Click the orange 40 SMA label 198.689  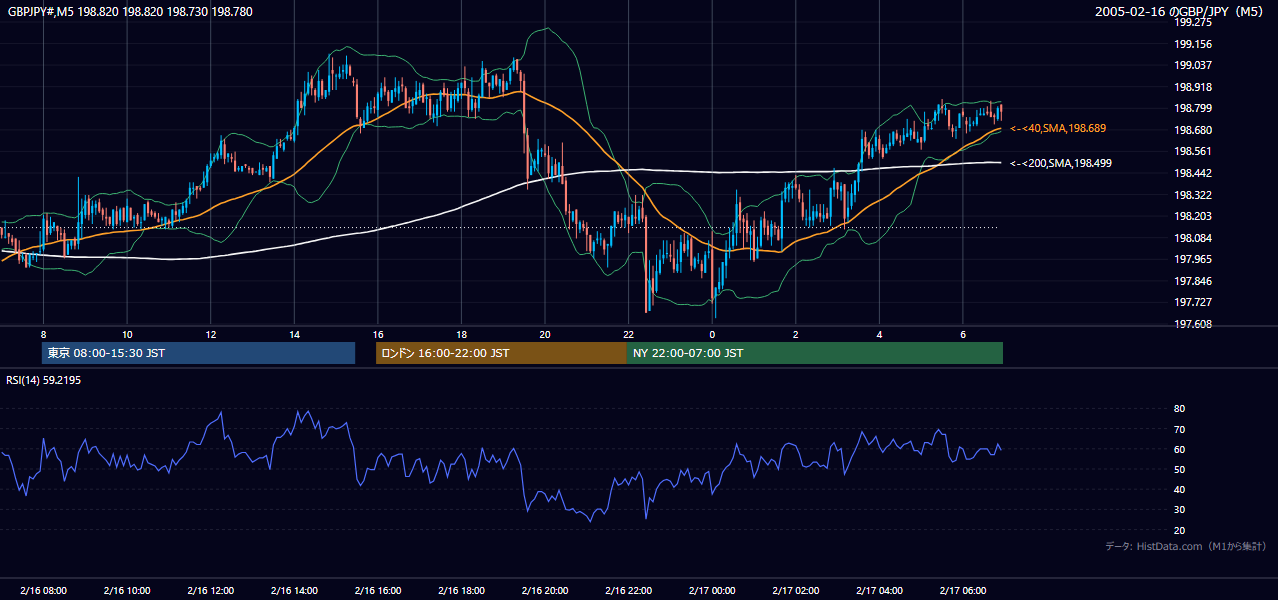[x=1058, y=129]
